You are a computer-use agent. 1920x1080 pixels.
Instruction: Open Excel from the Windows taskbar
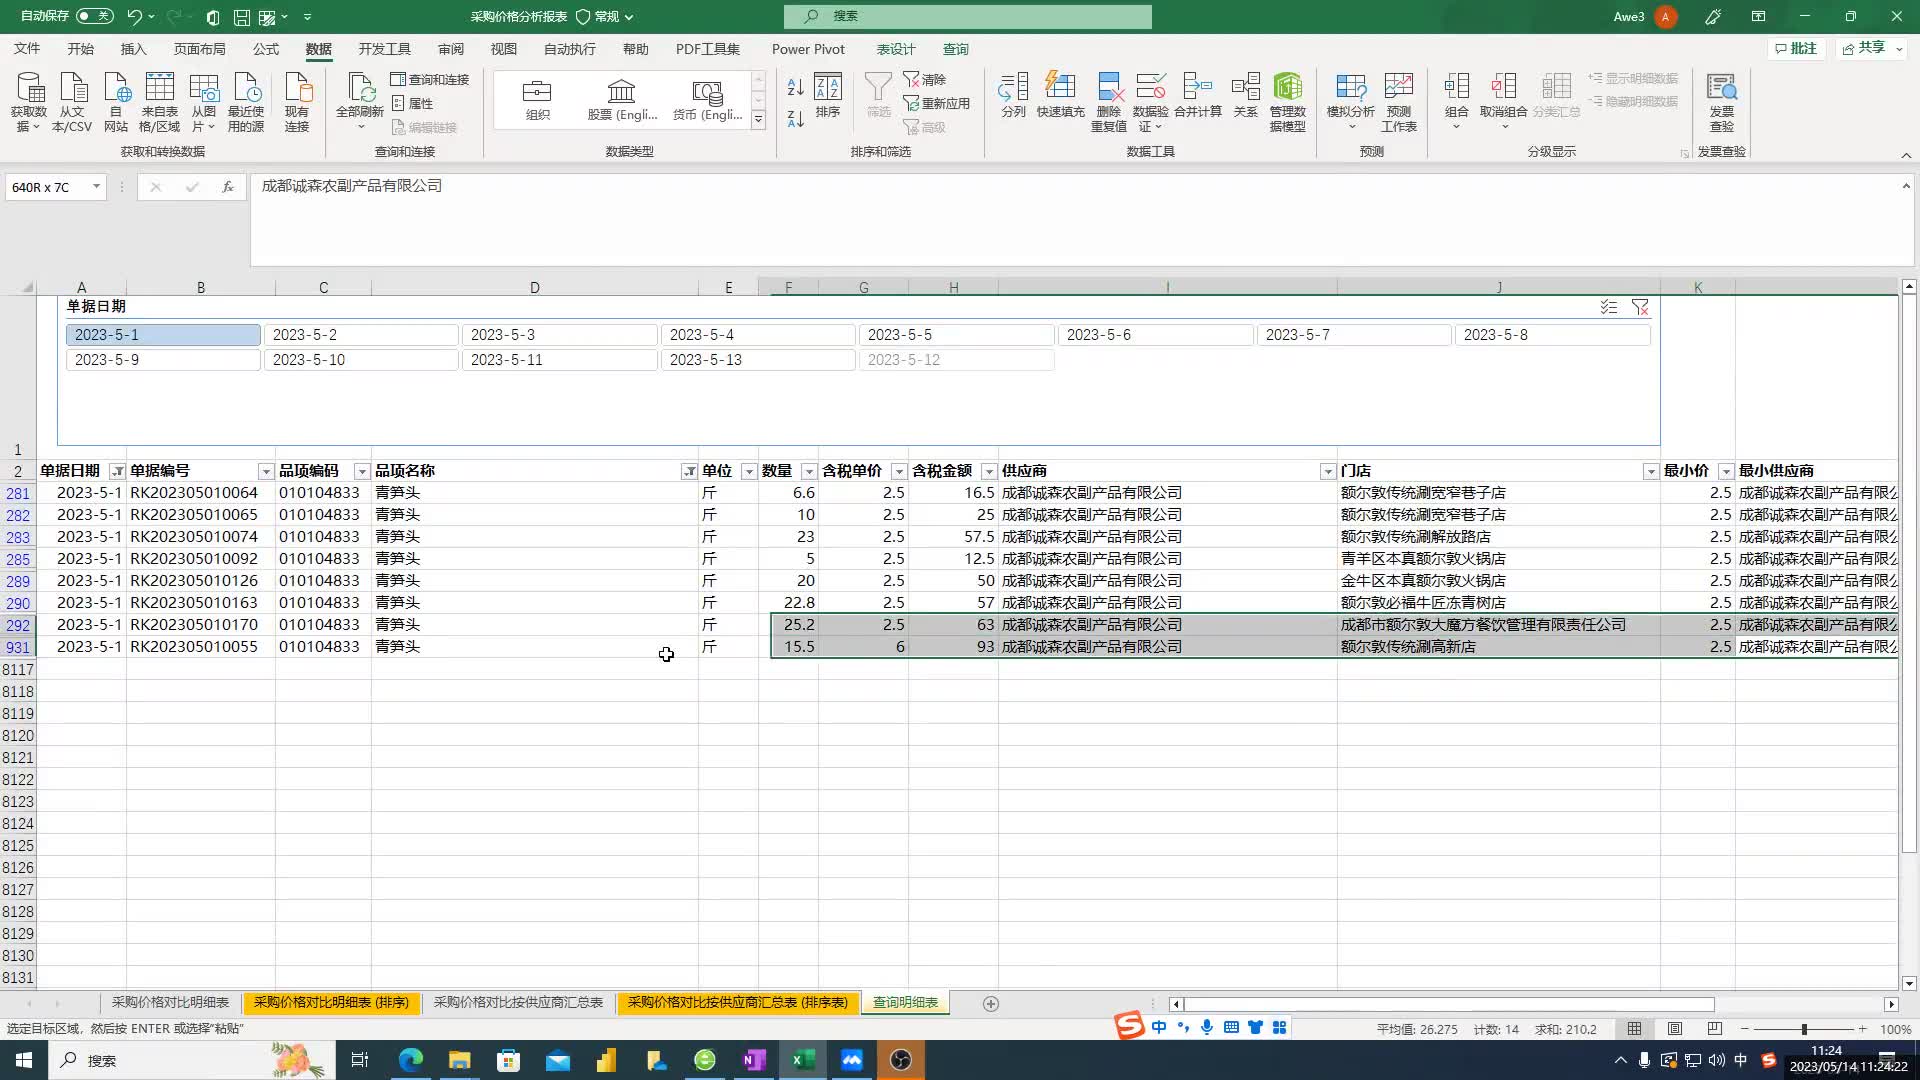(x=803, y=1060)
